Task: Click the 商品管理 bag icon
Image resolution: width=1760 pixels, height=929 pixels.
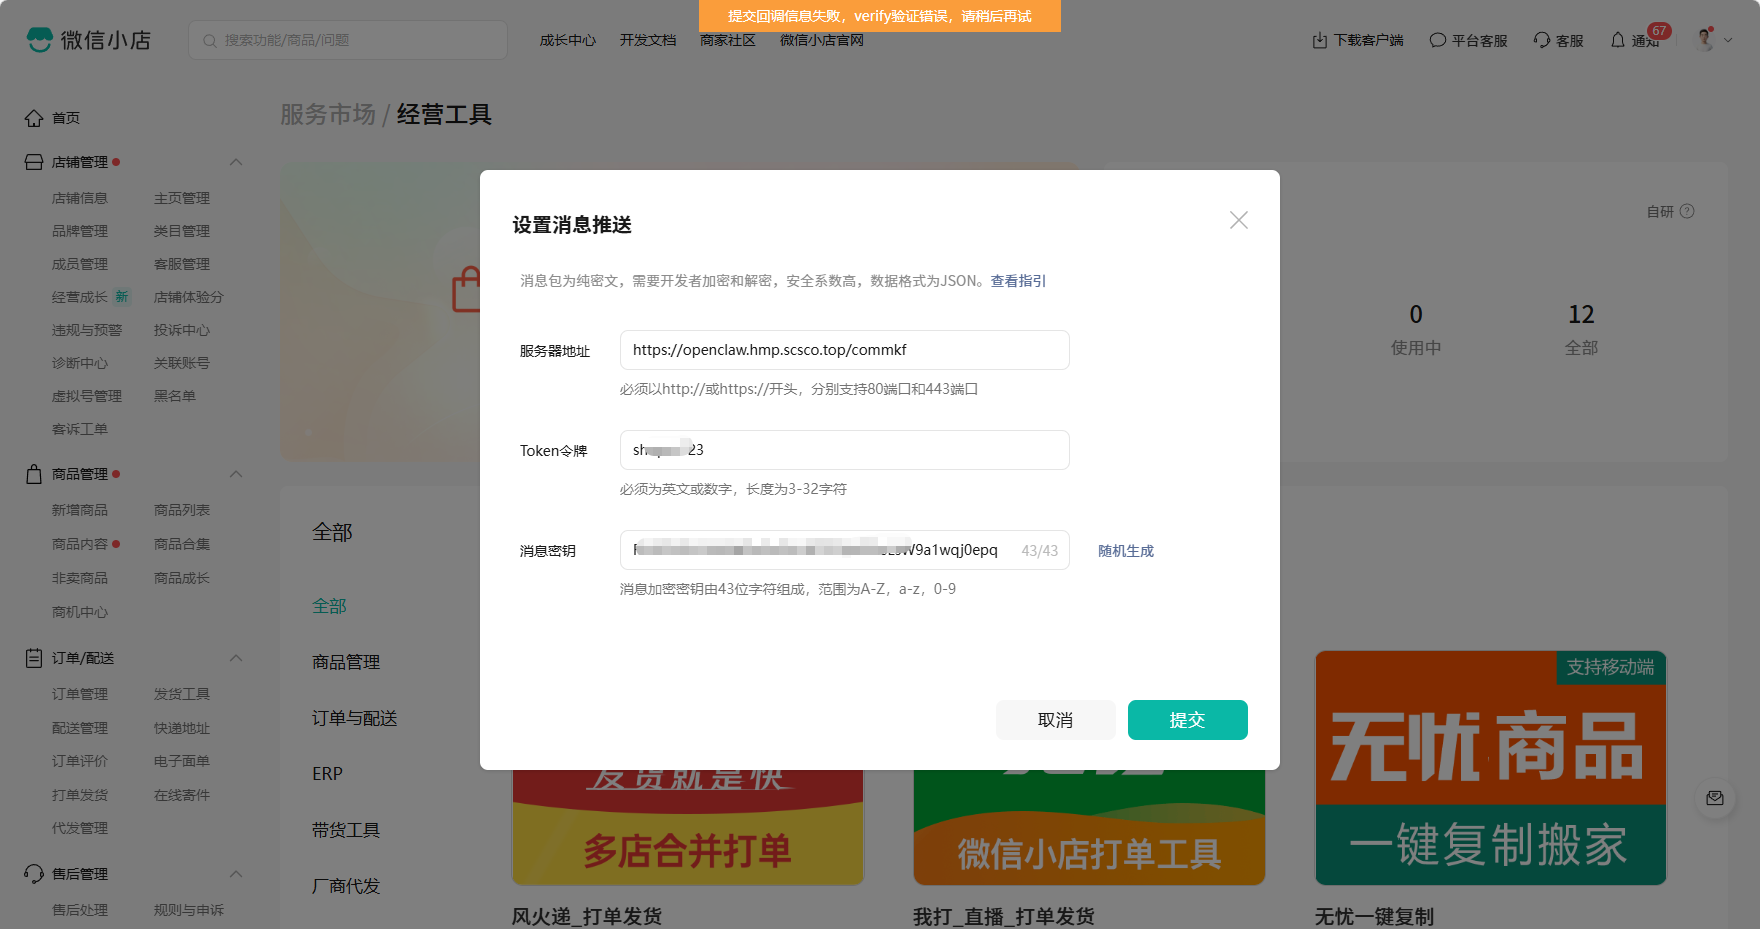Action: [34, 474]
